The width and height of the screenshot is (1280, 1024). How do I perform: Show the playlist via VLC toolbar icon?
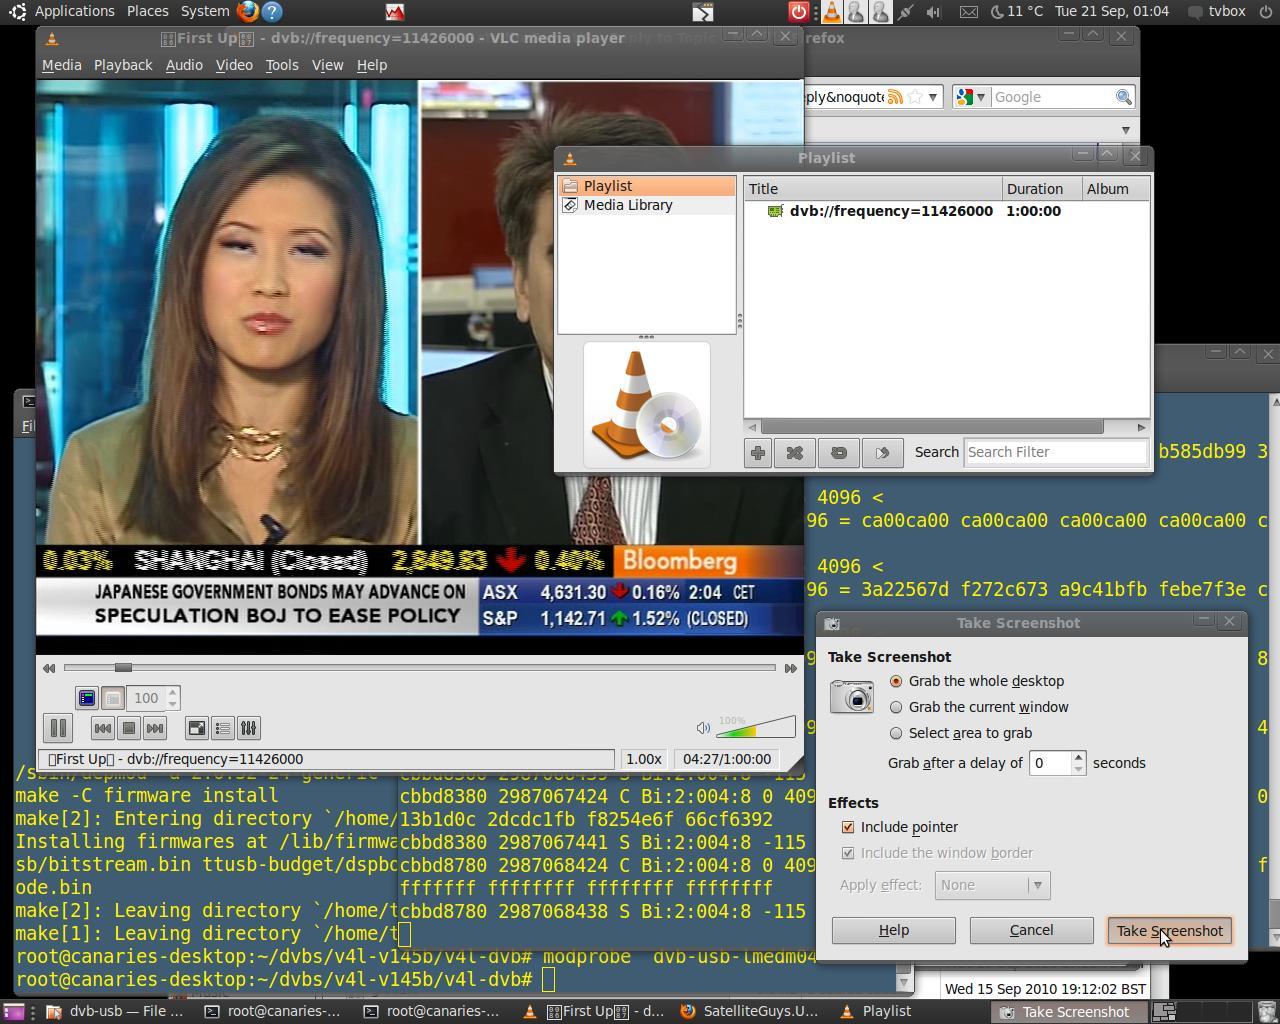223,728
